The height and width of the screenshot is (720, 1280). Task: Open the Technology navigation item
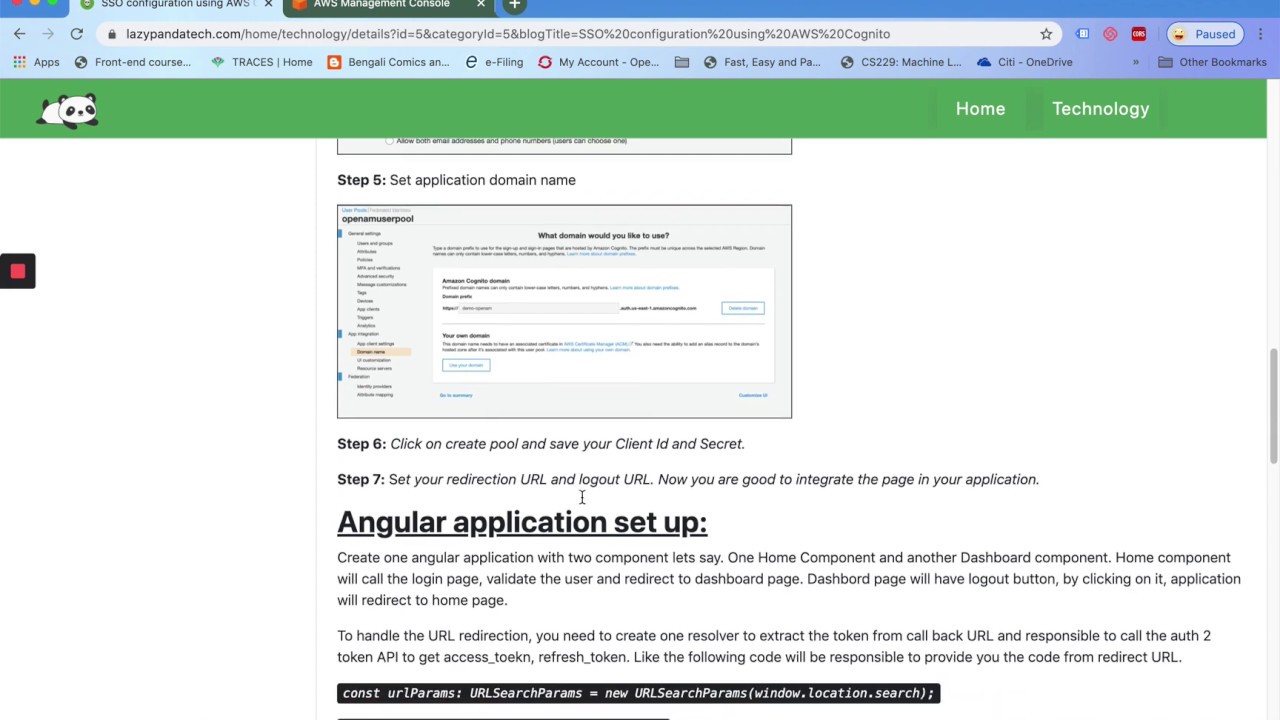point(1100,109)
